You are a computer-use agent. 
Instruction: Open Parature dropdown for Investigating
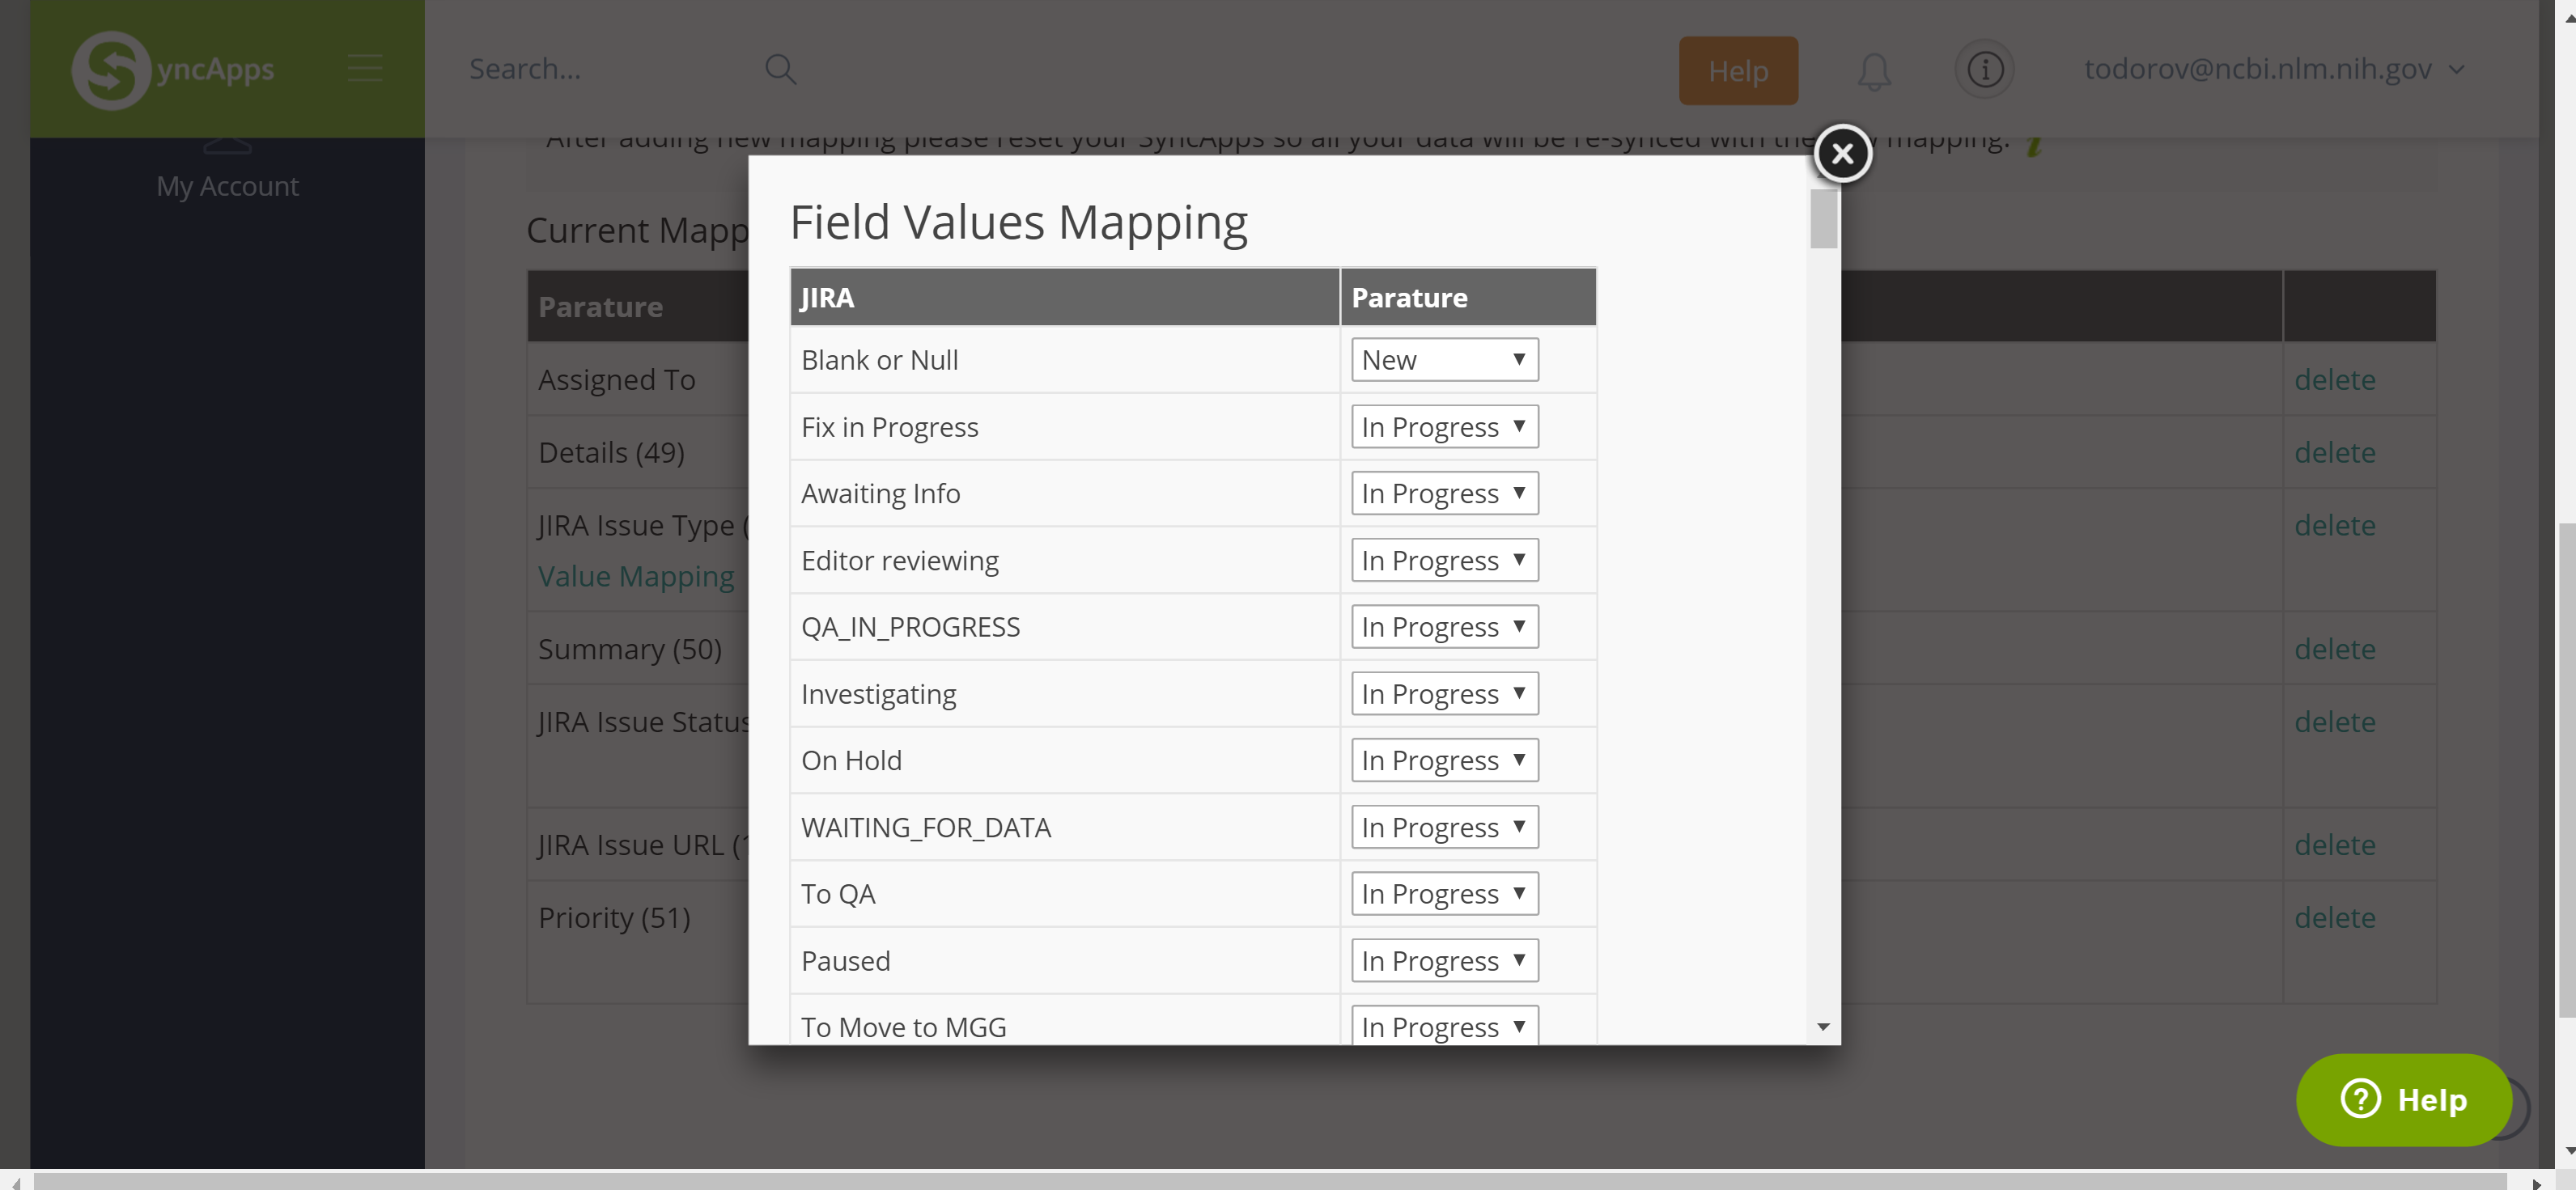point(1444,693)
